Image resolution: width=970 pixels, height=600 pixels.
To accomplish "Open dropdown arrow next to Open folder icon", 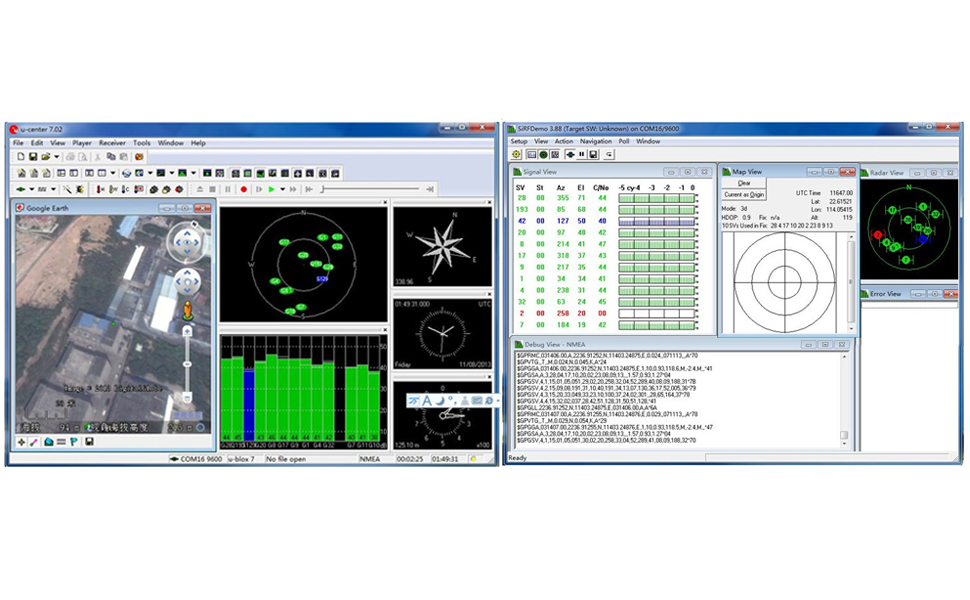I will [x=58, y=157].
